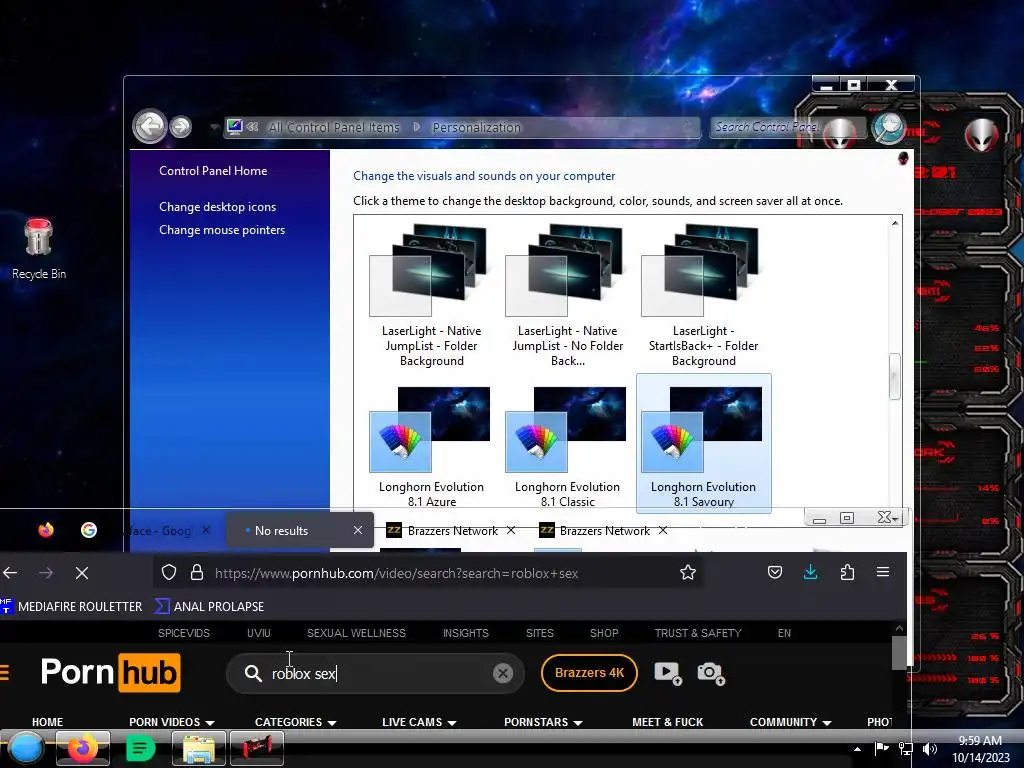Viewport: 1024px width, 768px height.
Task: Click the browser page scrollbar thumb
Action: 899,652
